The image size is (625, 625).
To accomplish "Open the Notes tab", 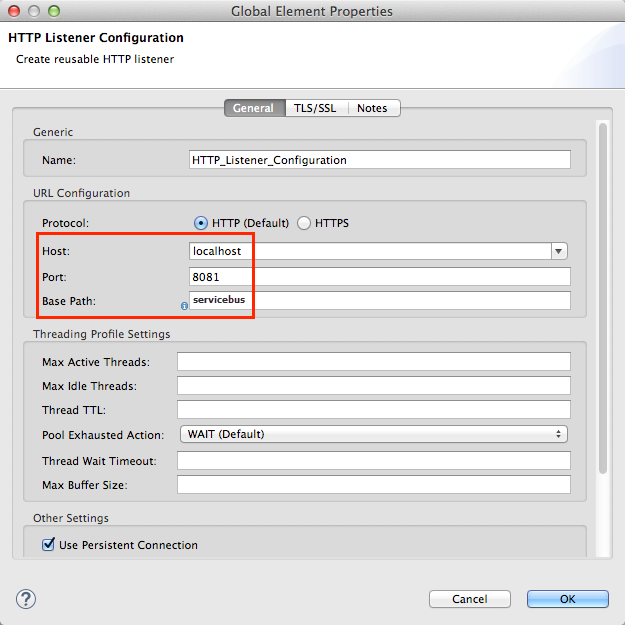I will coord(372,108).
